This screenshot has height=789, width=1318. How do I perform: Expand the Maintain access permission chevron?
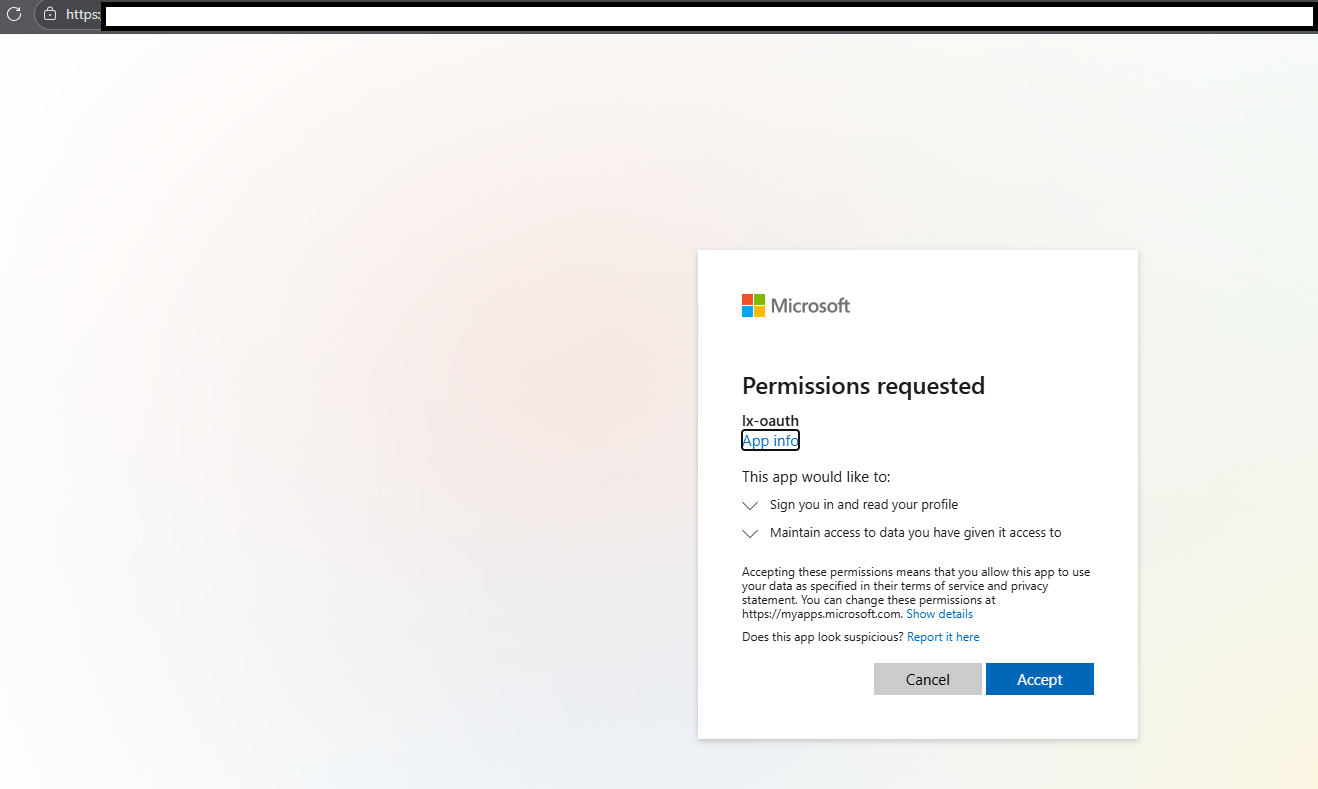tap(750, 533)
